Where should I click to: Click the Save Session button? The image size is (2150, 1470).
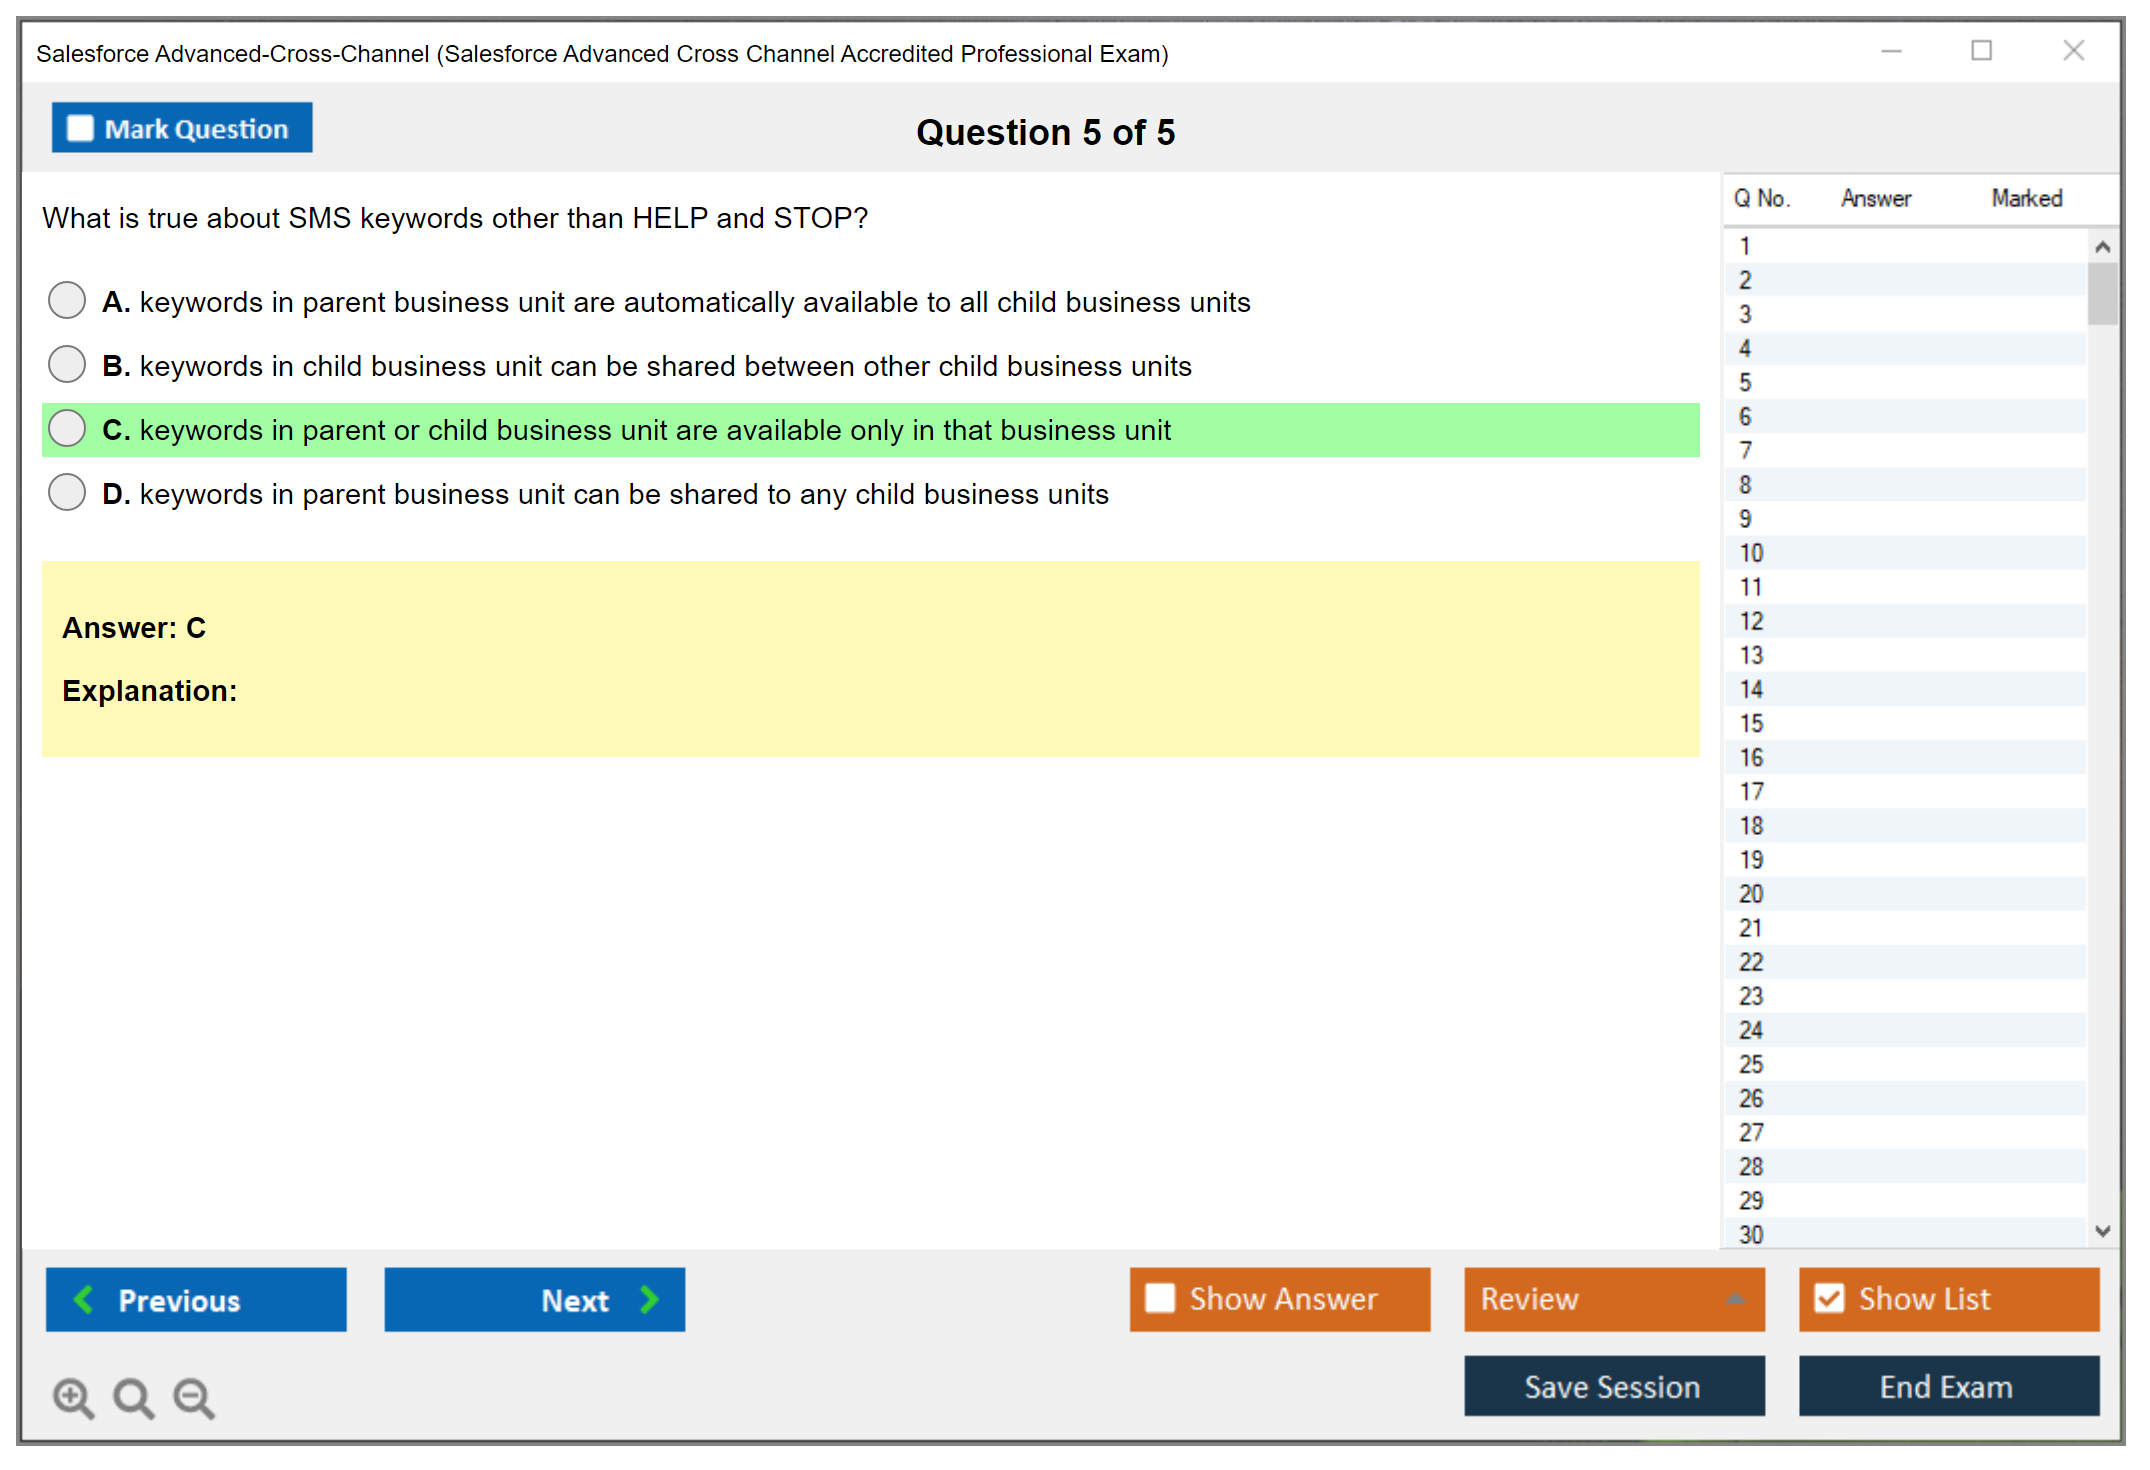(x=1613, y=1386)
